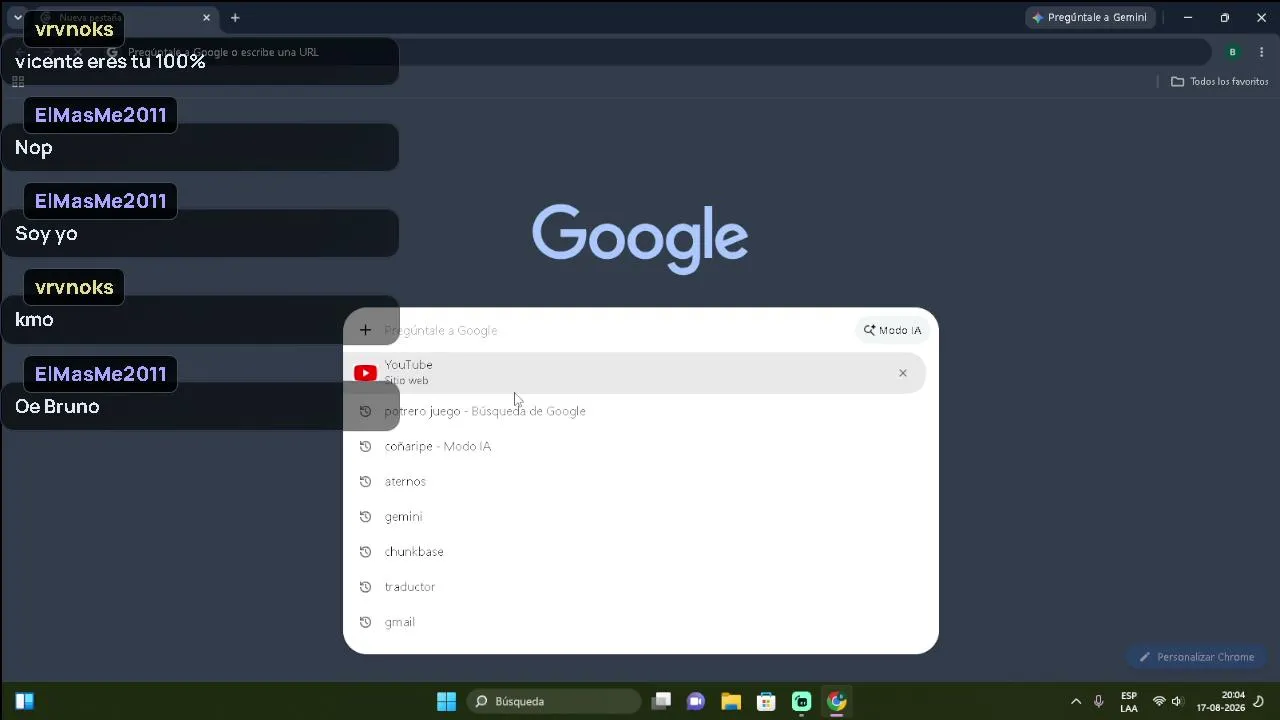Open Task View from taskbar
The image size is (1280, 720).
click(661, 701)
